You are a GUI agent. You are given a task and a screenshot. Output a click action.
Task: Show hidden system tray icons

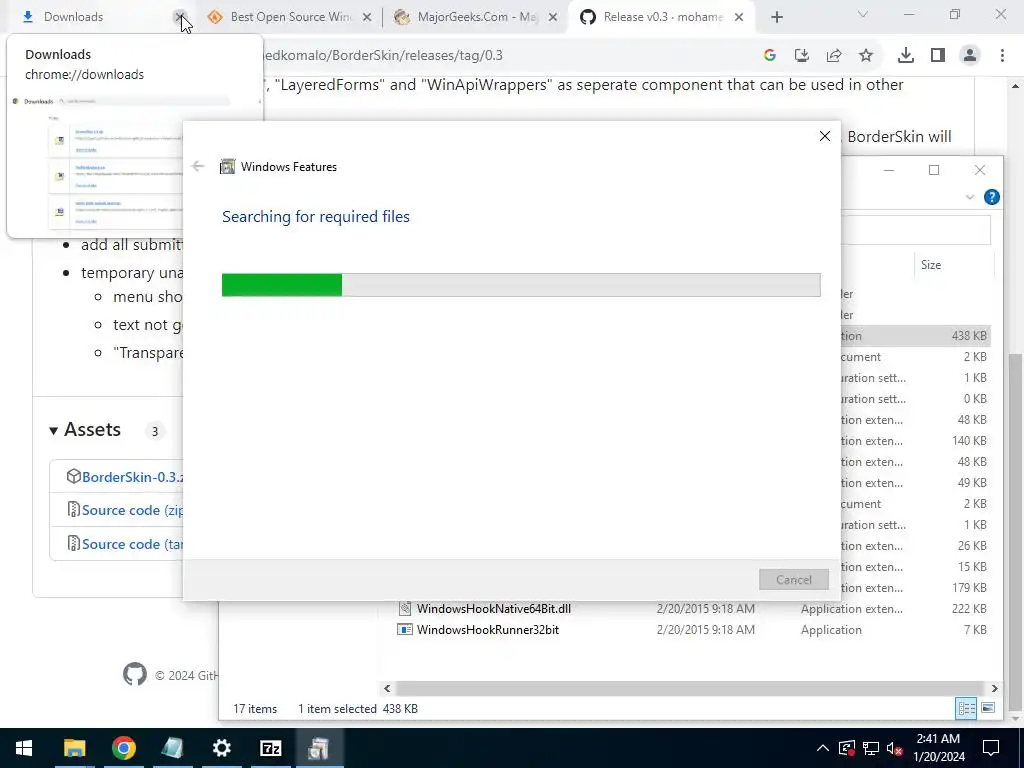pos(823,748)
